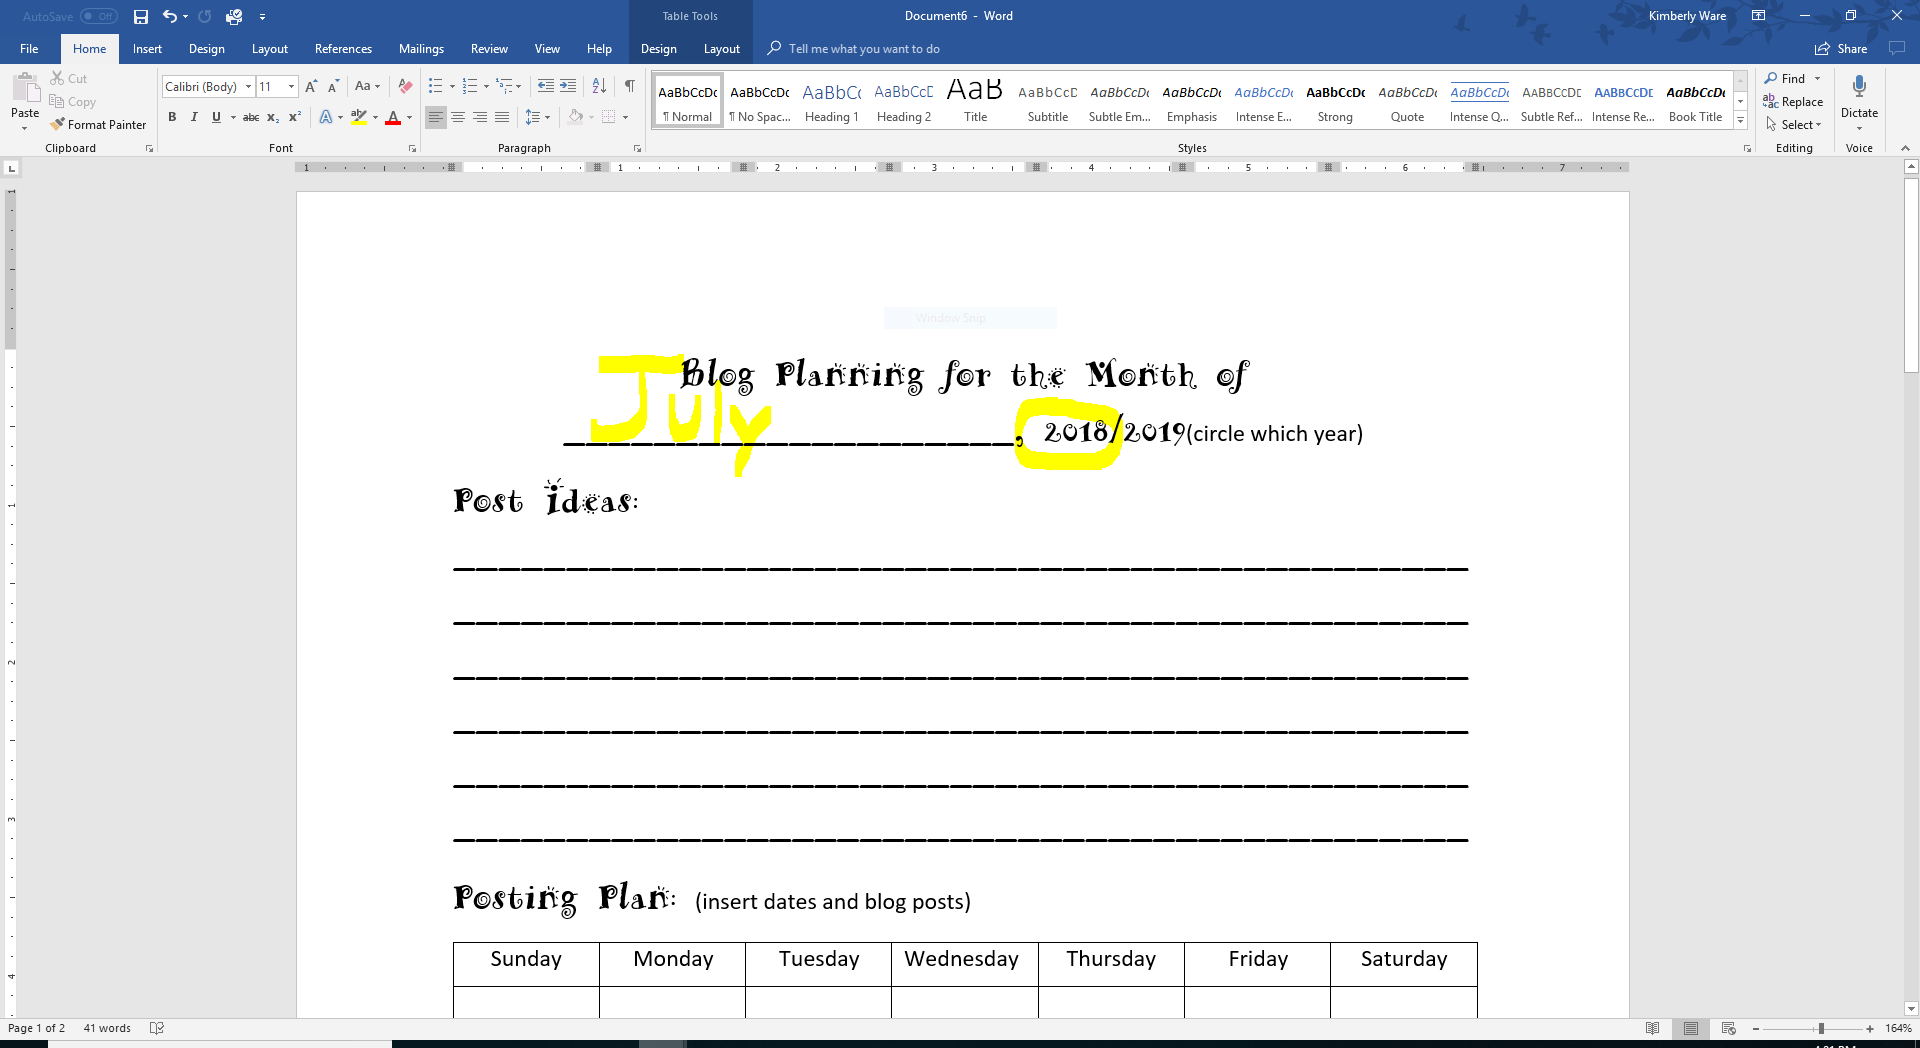1920x1048 pixels.
Task: Decrease paragraph indent
Action: click(546, 87)
